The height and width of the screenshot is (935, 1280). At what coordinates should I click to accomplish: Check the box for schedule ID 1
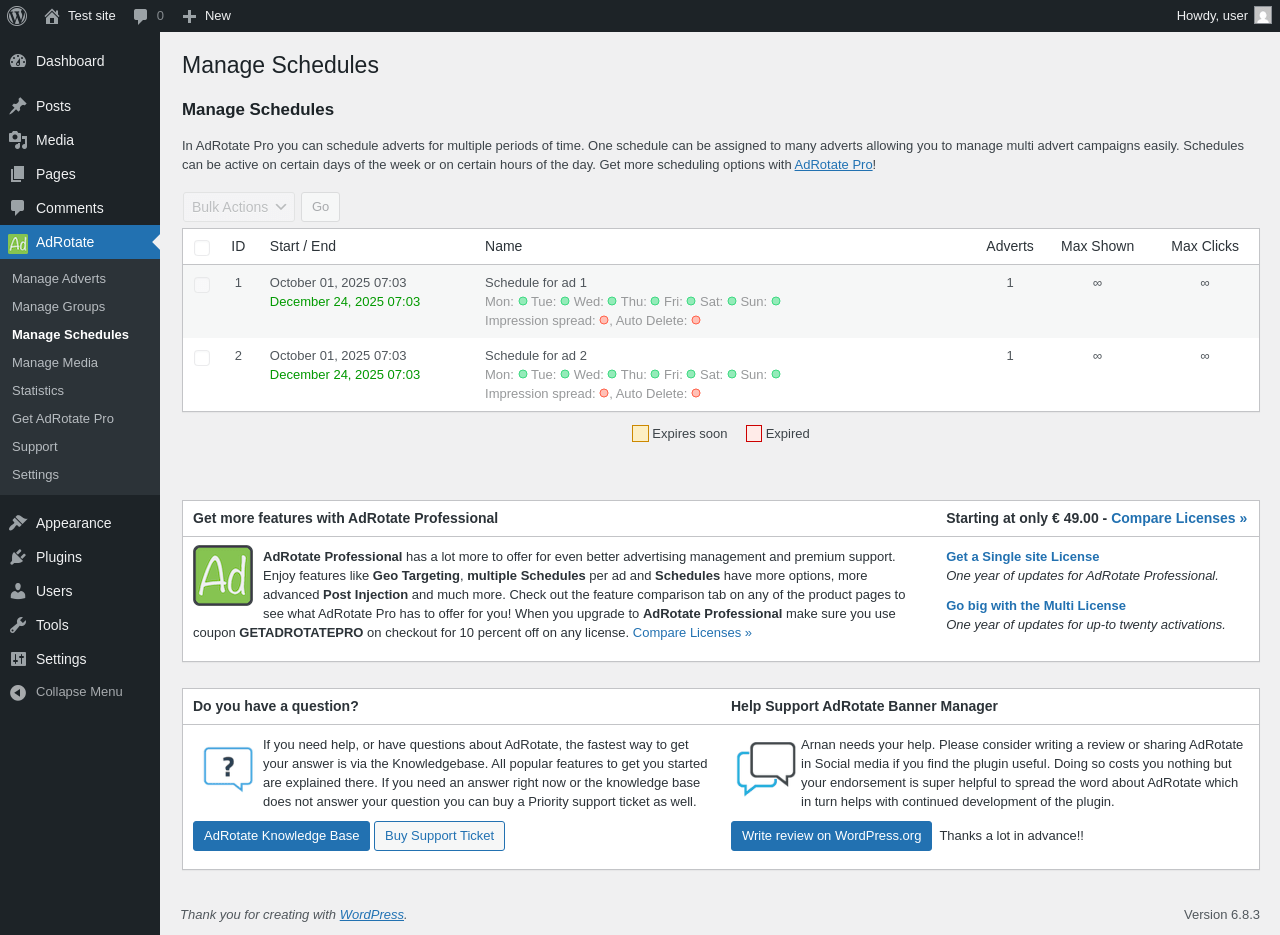tap(202, 284)
